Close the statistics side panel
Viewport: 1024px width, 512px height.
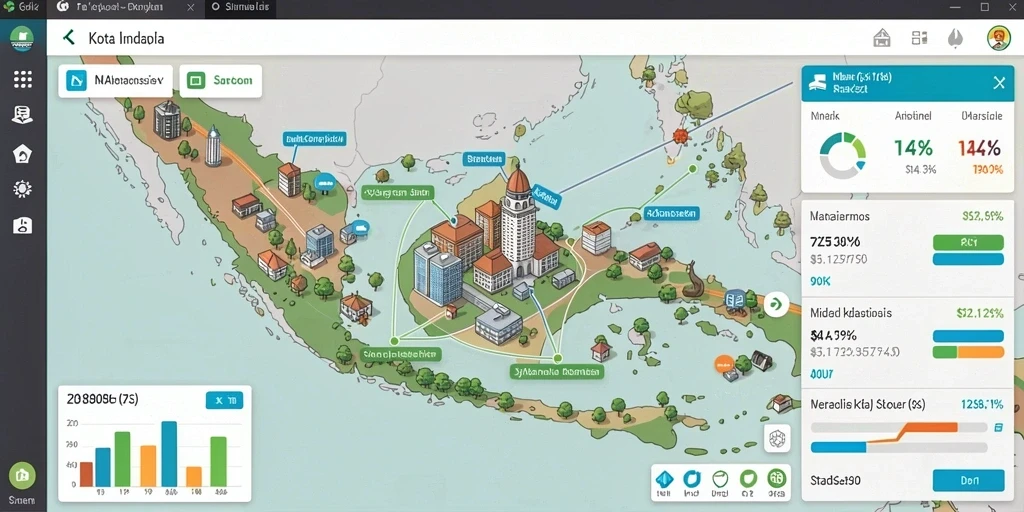tap(999, 83)
